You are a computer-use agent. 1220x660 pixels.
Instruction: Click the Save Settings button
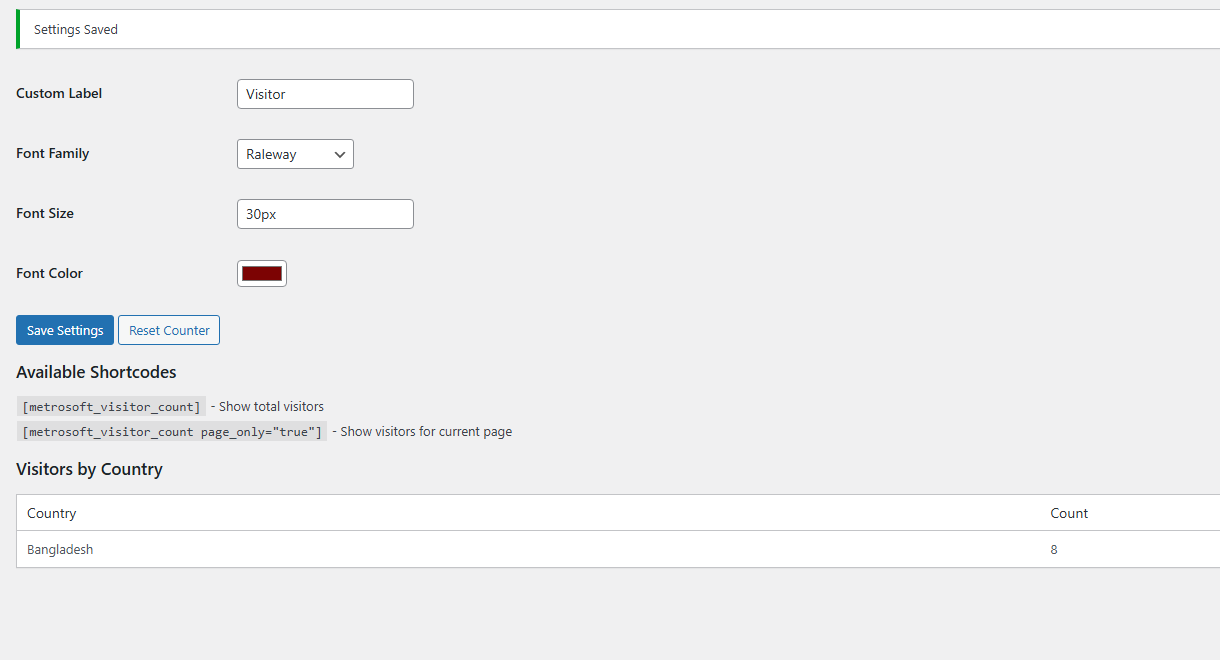pos(65,330)
